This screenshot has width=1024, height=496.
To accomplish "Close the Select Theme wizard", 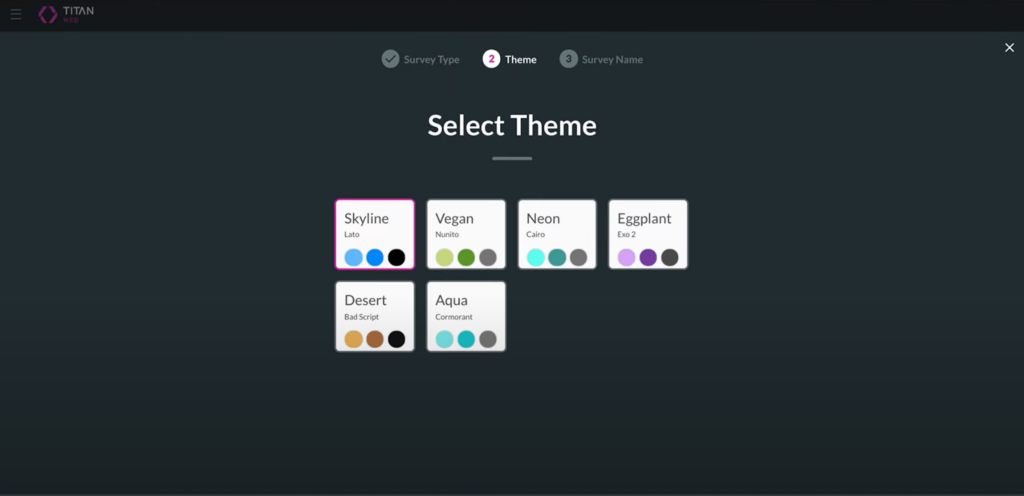I will (1009, 48).
